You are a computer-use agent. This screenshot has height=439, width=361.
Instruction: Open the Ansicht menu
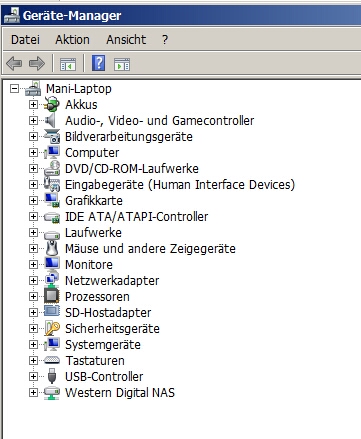(x=126, y=40)
